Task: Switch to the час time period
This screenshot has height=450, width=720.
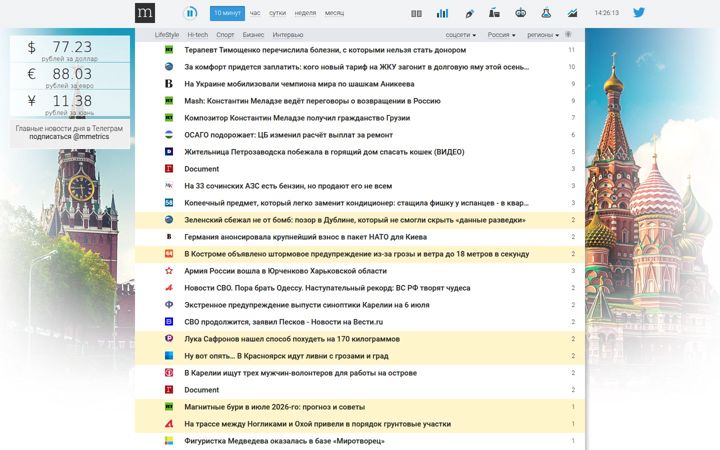Action: 255,13
